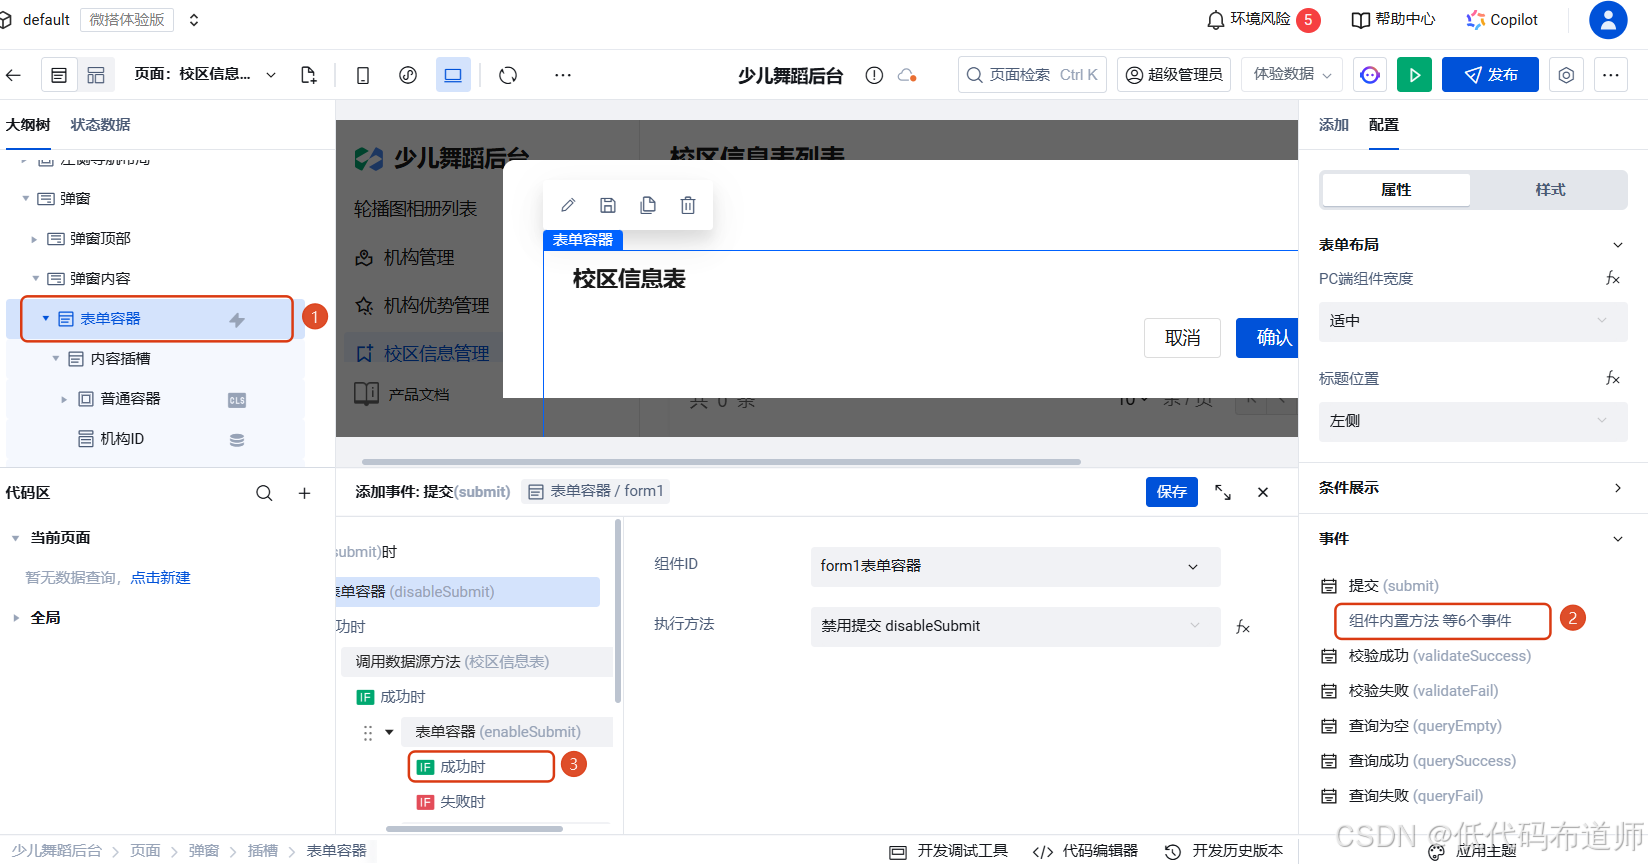Go back using the left arrow icon
Screen dimensions: 1648x864
(x=13, y=75)
